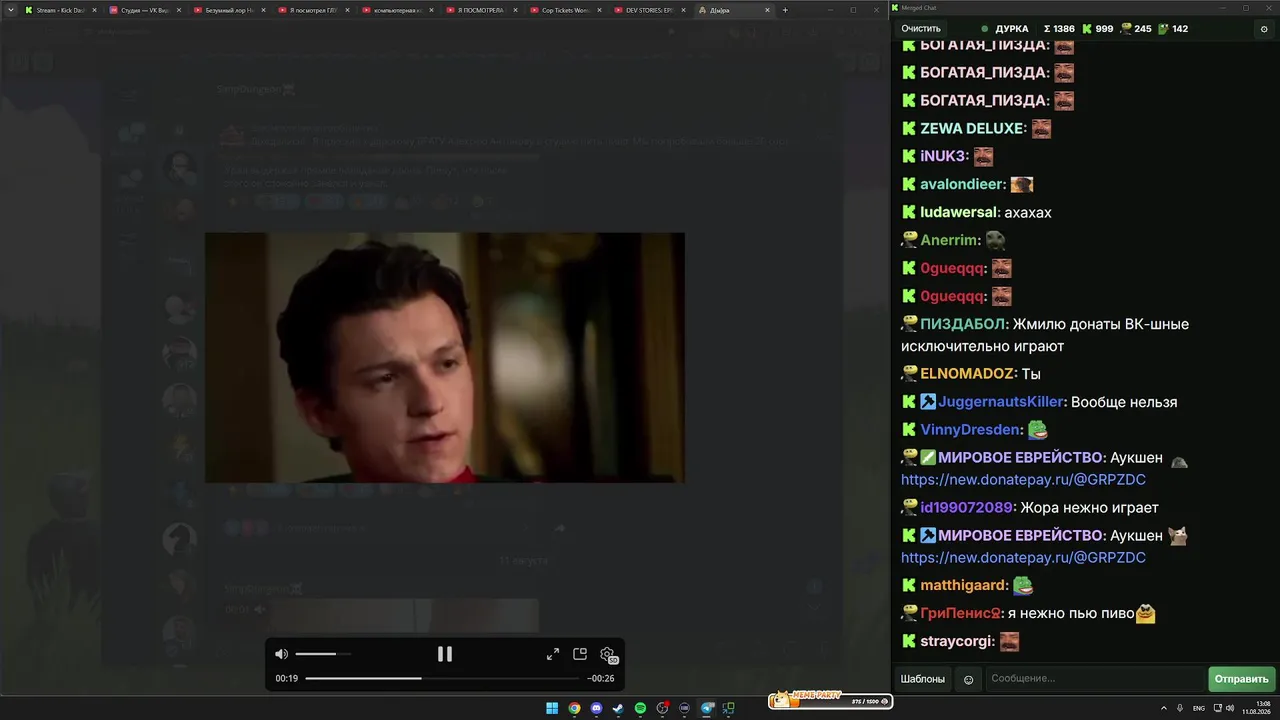Click username avalondieer in chat
The height and width of the screenshot is (720, 1280).
pos(962,185)
